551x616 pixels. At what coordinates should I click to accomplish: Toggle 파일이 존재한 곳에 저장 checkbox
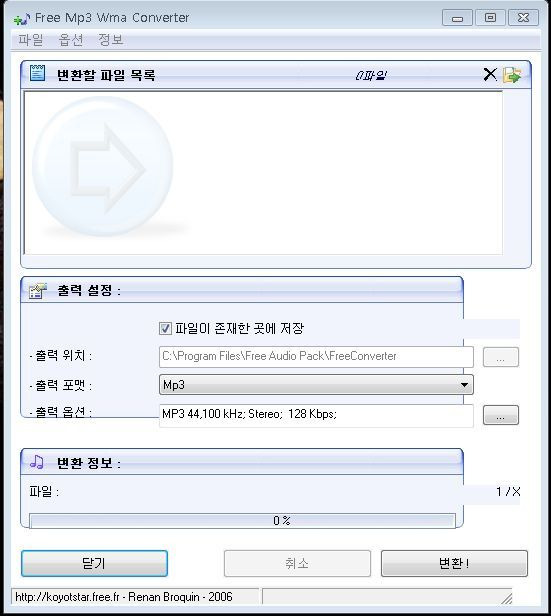[x=165, y=328]
